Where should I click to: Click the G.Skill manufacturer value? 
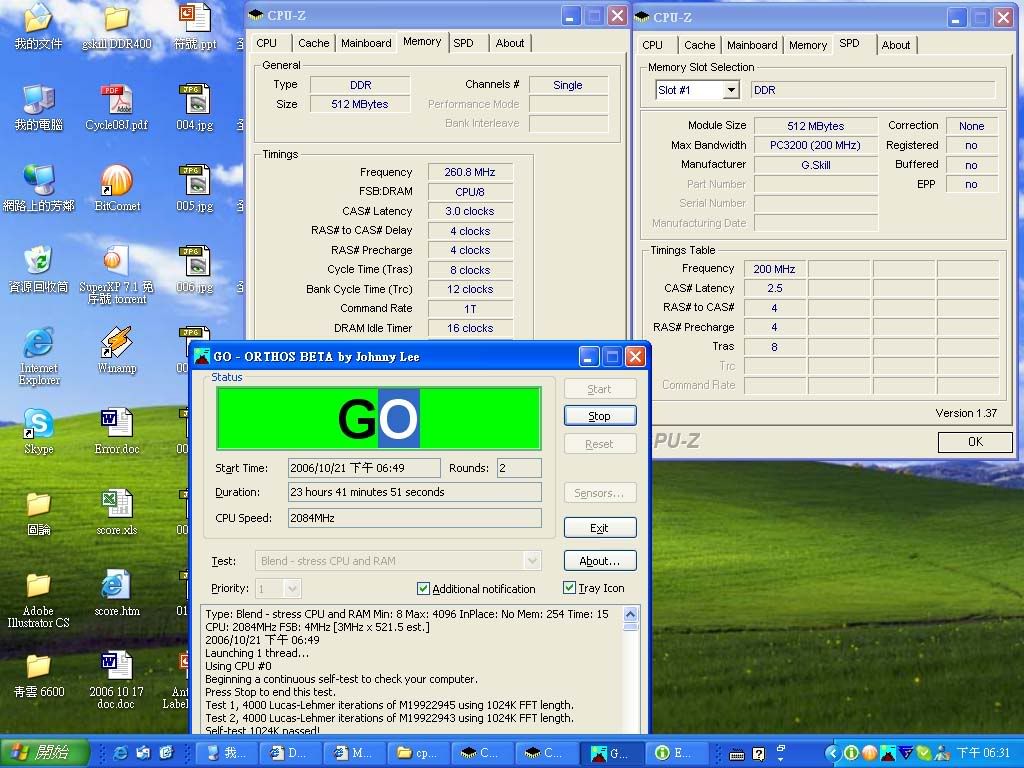click(816, 165)
